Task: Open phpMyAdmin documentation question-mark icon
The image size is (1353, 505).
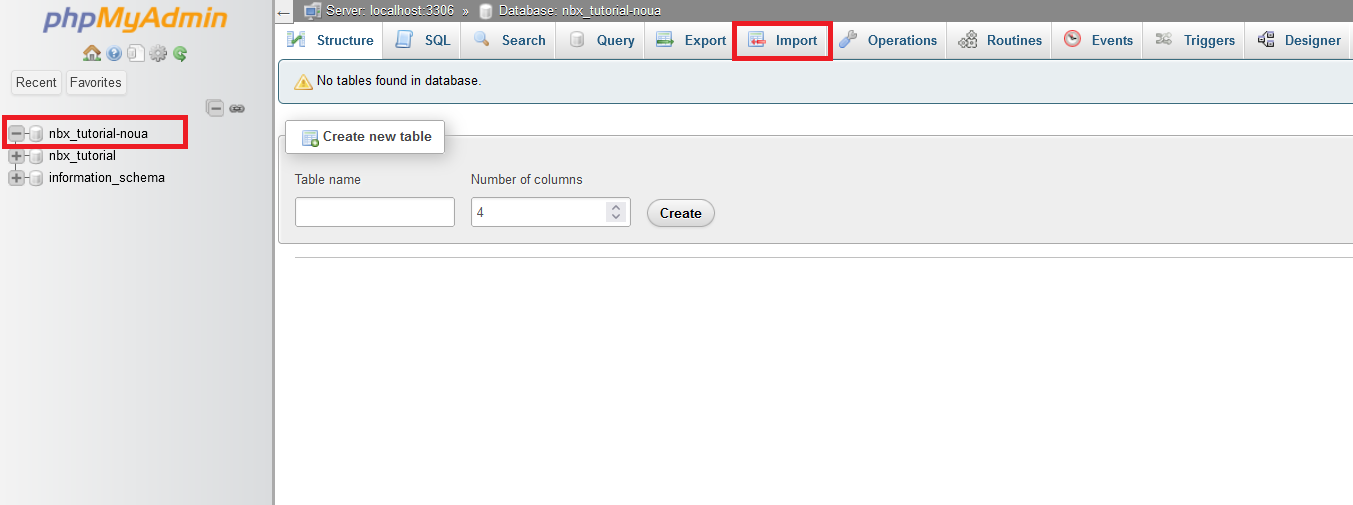Action: [x=114, y=54]
